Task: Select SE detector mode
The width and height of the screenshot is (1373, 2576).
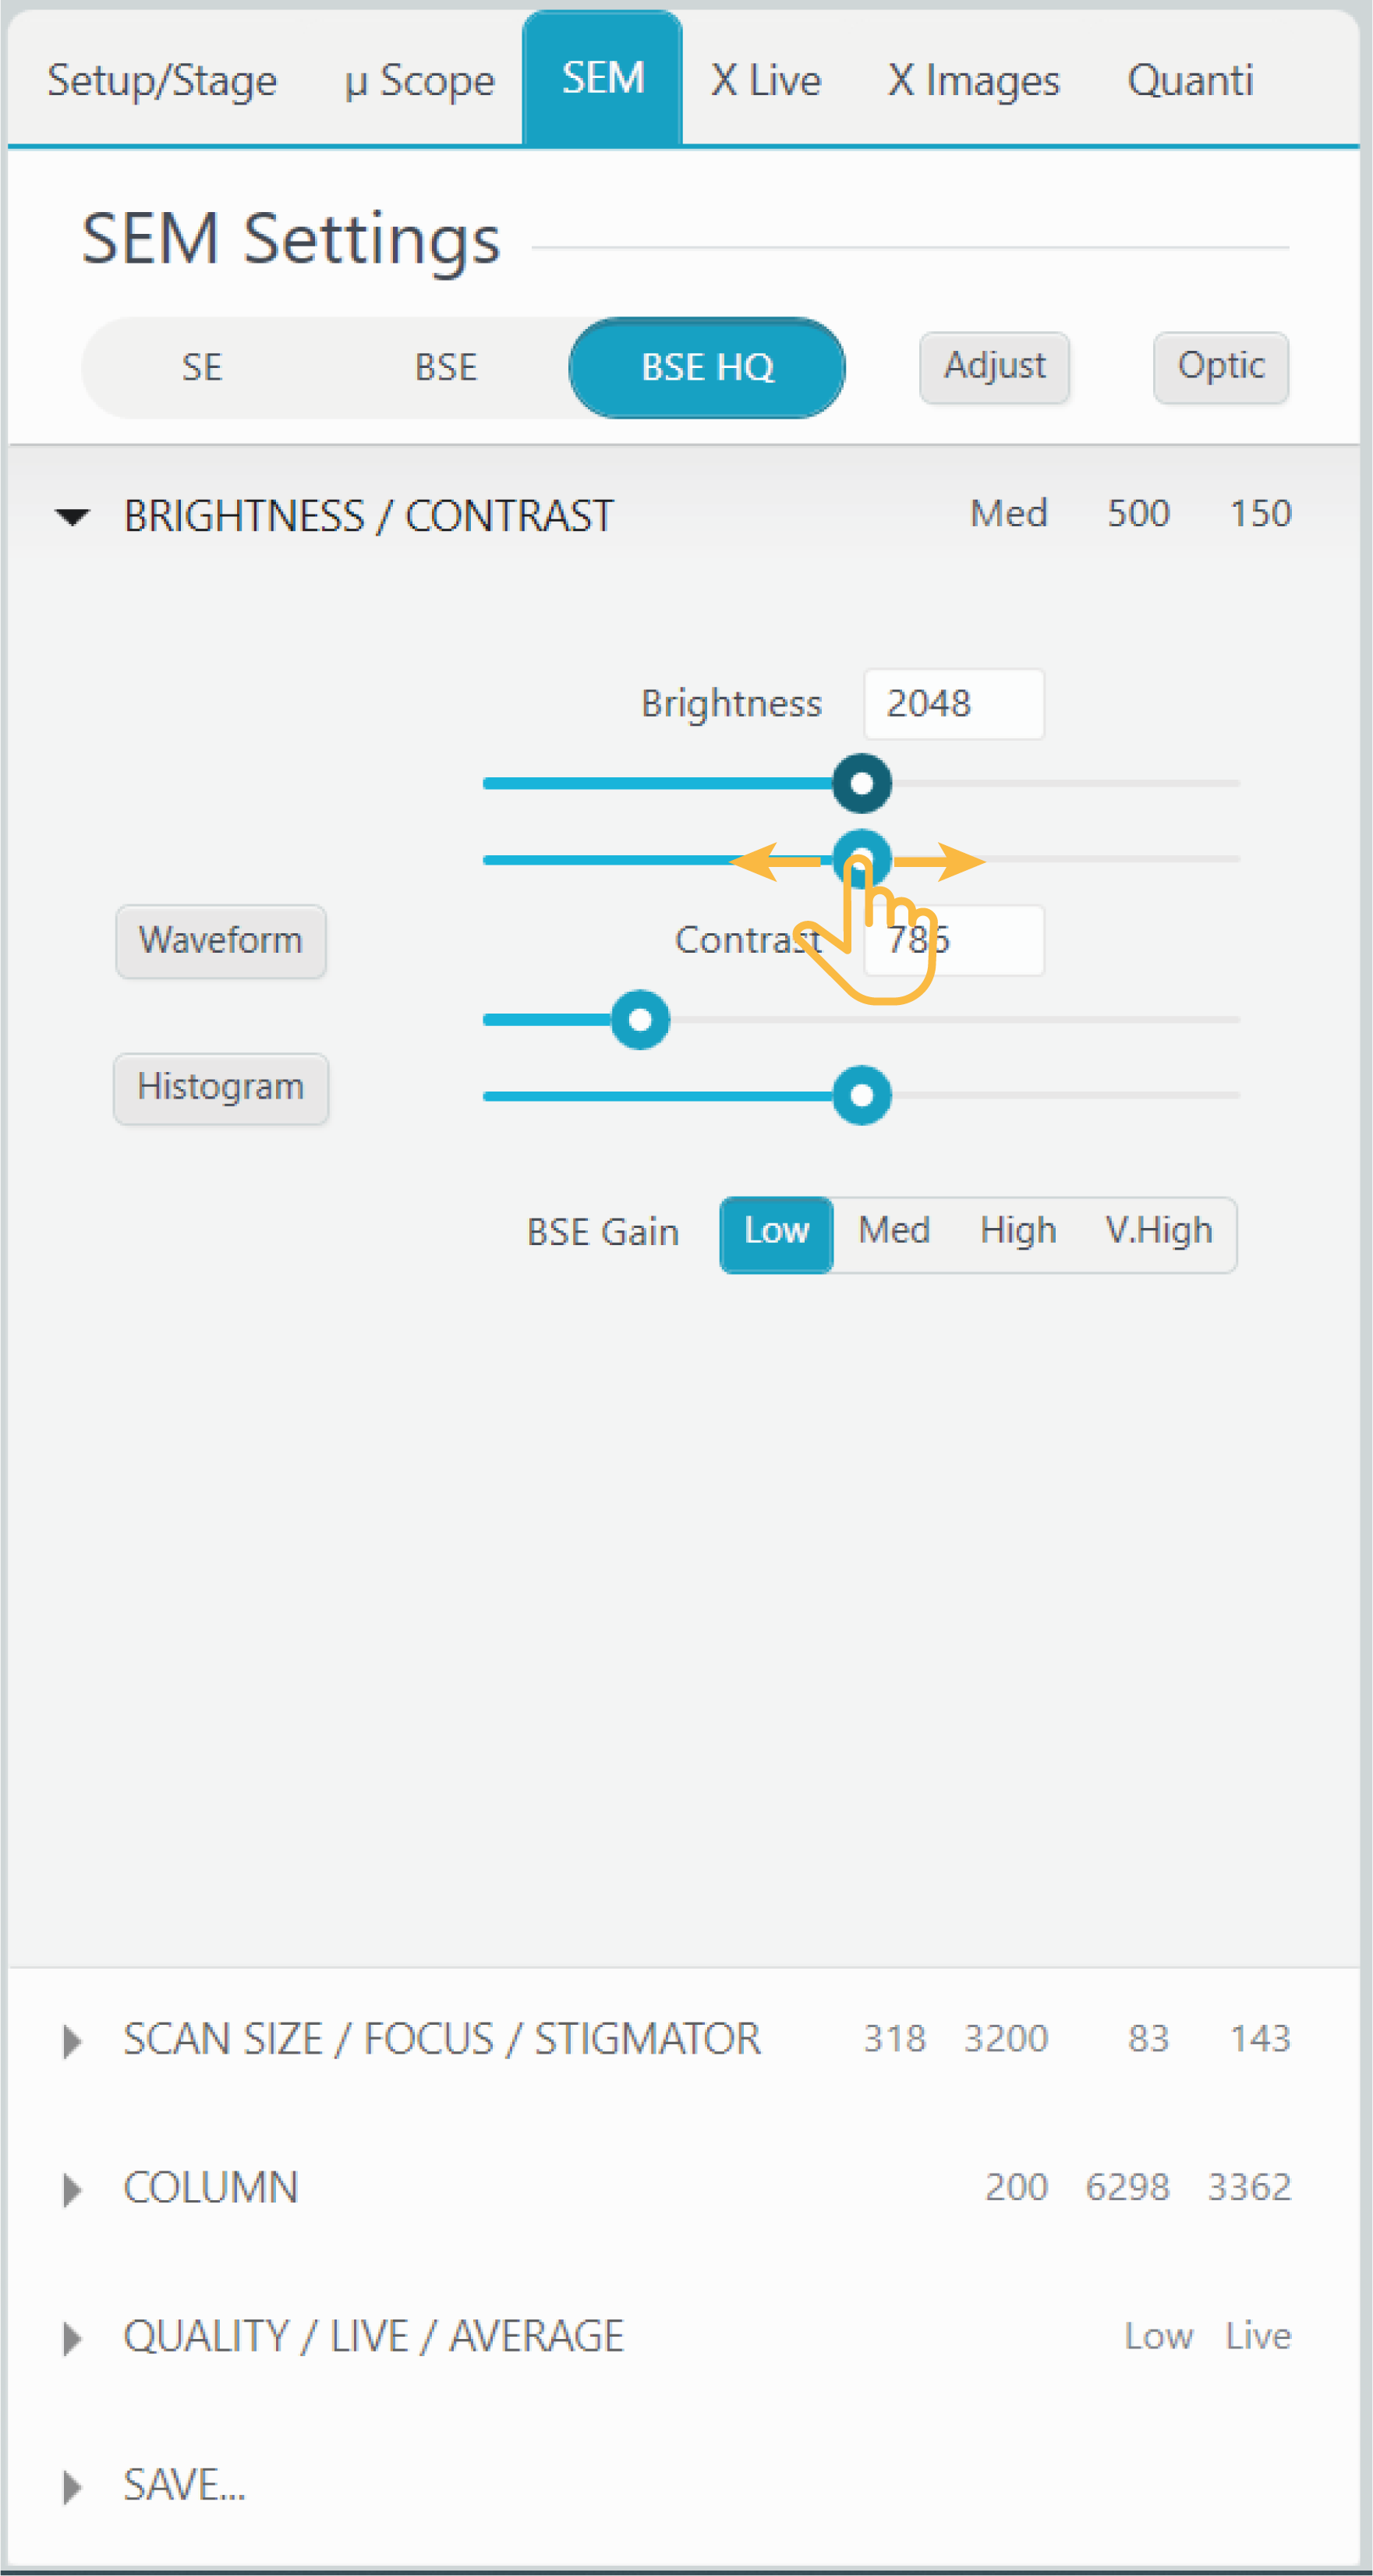Action: tap(202, 367)
